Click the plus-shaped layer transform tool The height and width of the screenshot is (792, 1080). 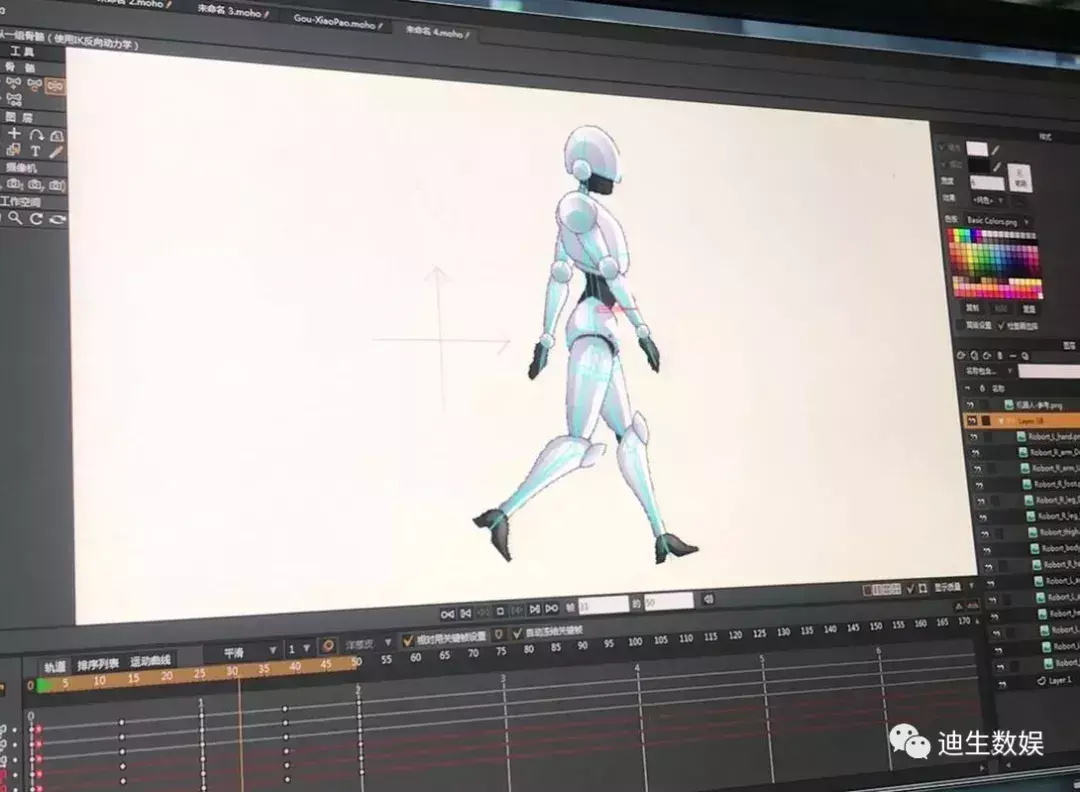tap(14, 134)
